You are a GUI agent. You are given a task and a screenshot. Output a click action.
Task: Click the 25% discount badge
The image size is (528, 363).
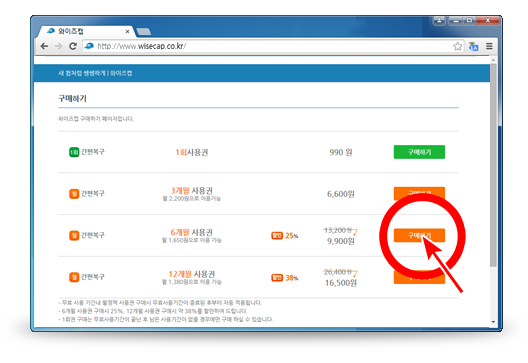click(285, 236)
